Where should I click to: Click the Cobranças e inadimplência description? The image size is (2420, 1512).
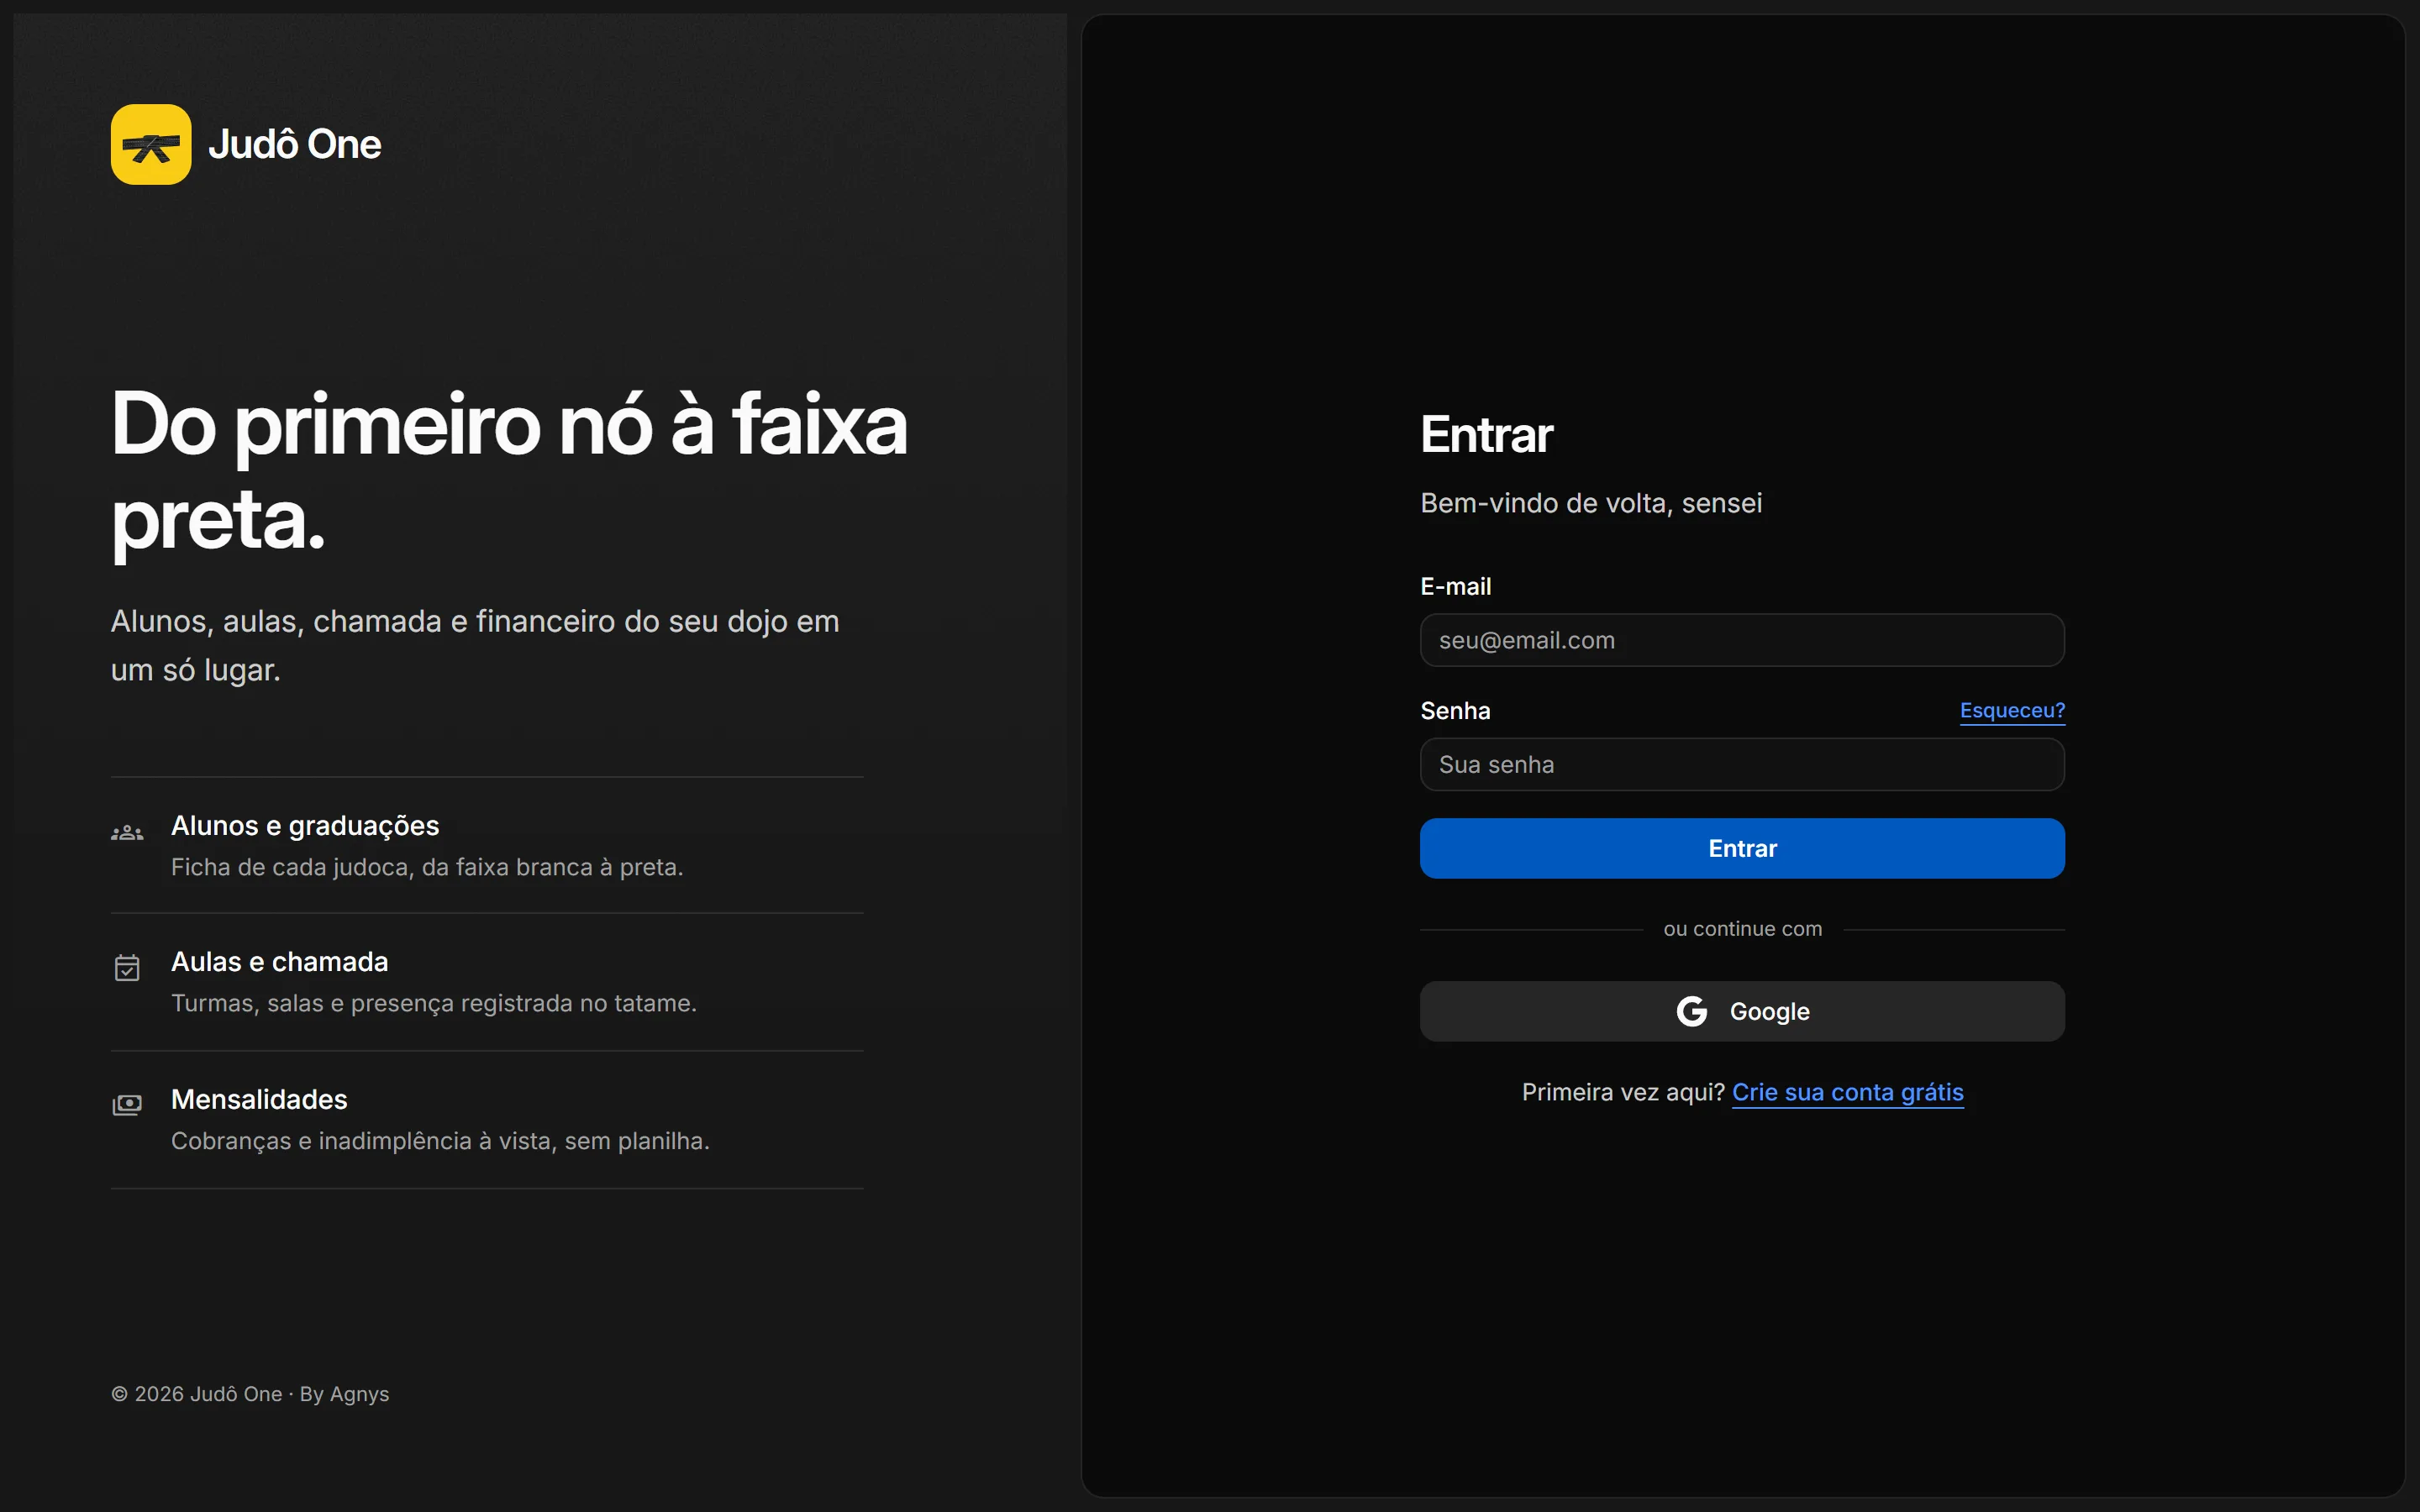tap(440, 1141)
